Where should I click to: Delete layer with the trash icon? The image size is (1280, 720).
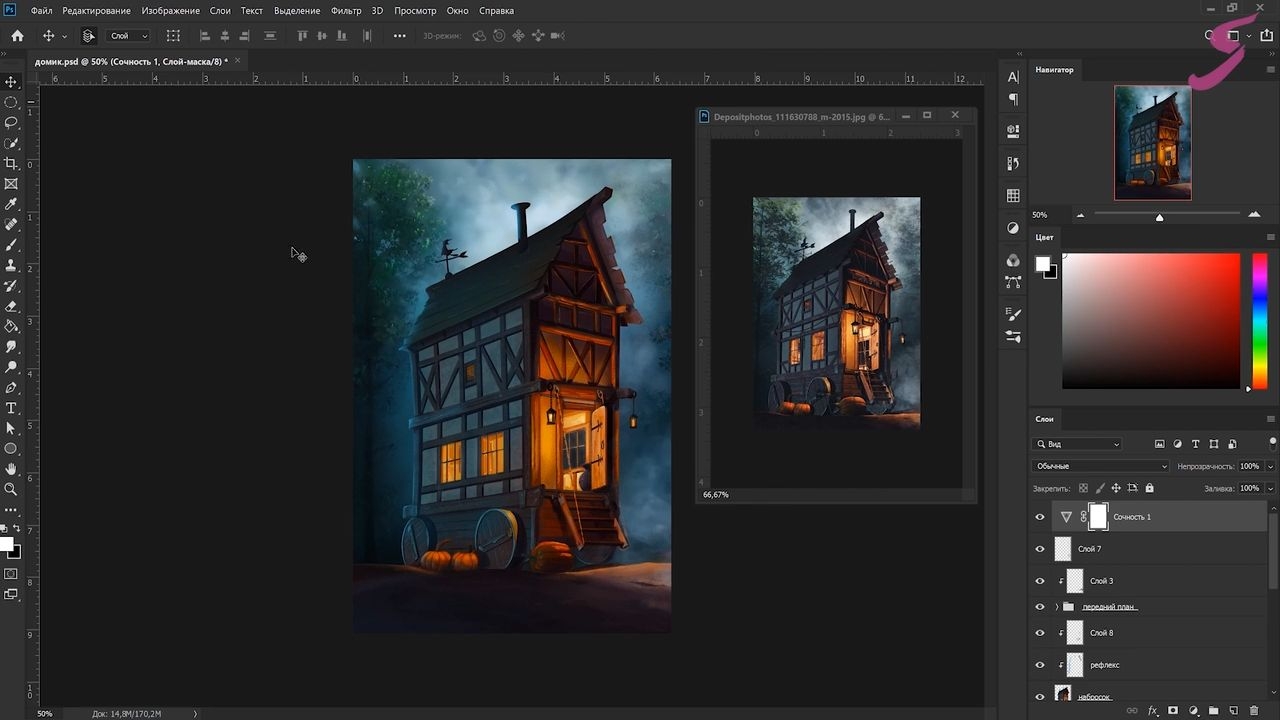(x=1254, y=711)
